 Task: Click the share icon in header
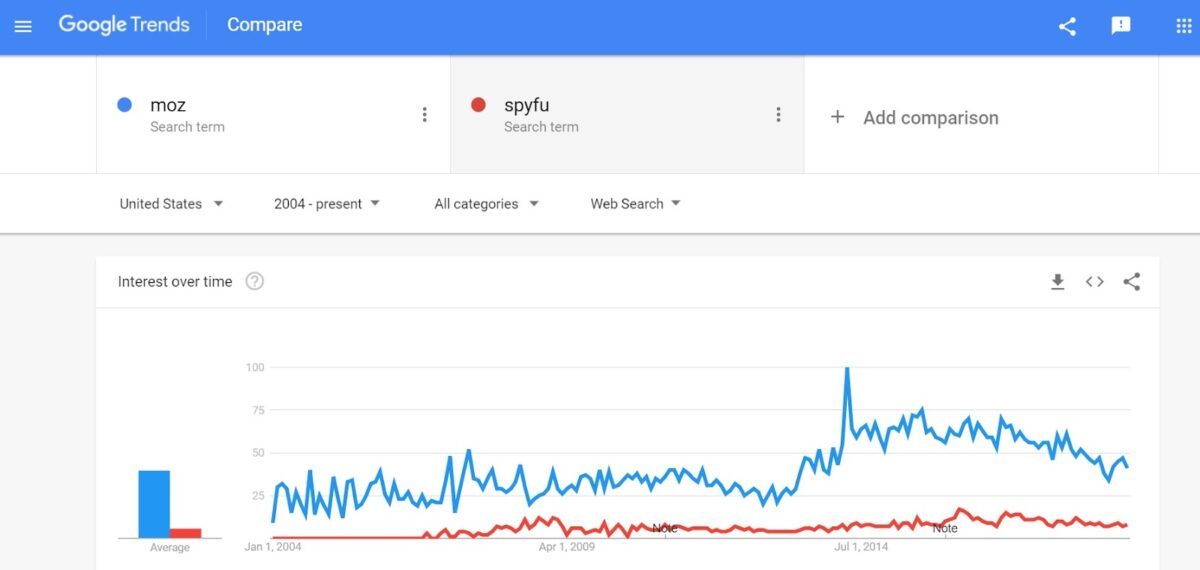[1067, 26]
